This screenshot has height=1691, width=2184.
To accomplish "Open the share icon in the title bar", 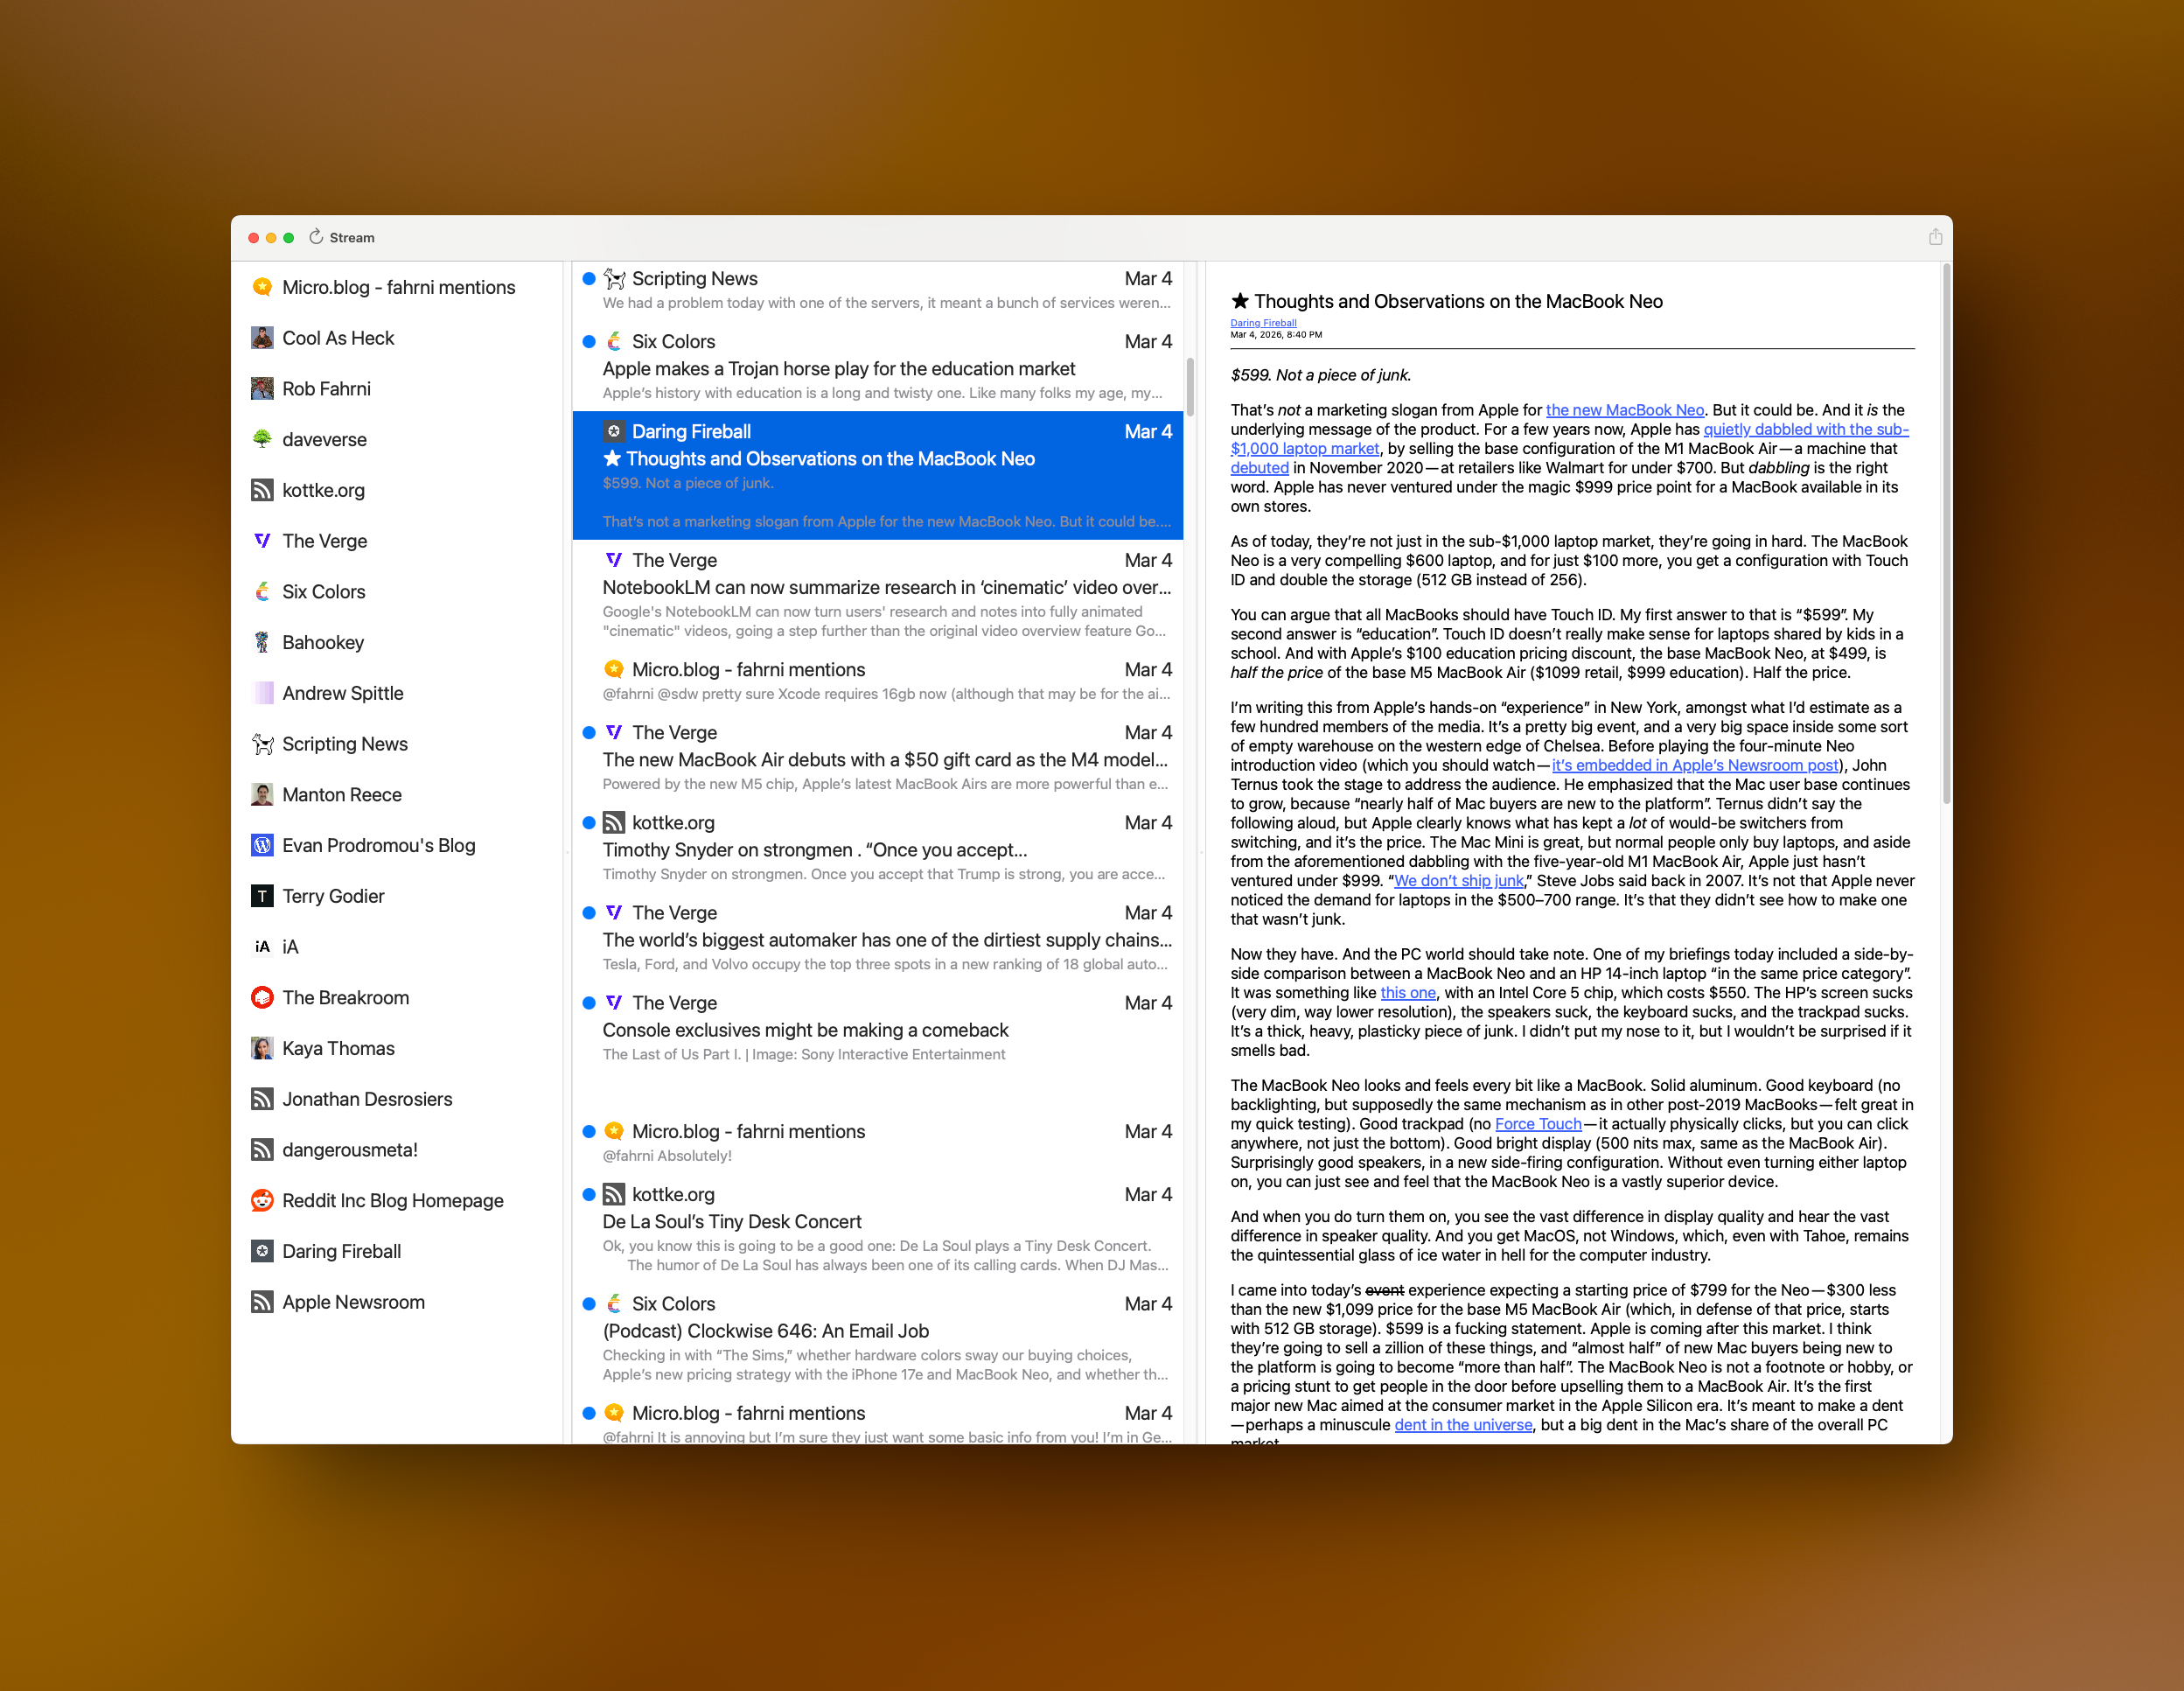I will click(x=1935, y=237).
